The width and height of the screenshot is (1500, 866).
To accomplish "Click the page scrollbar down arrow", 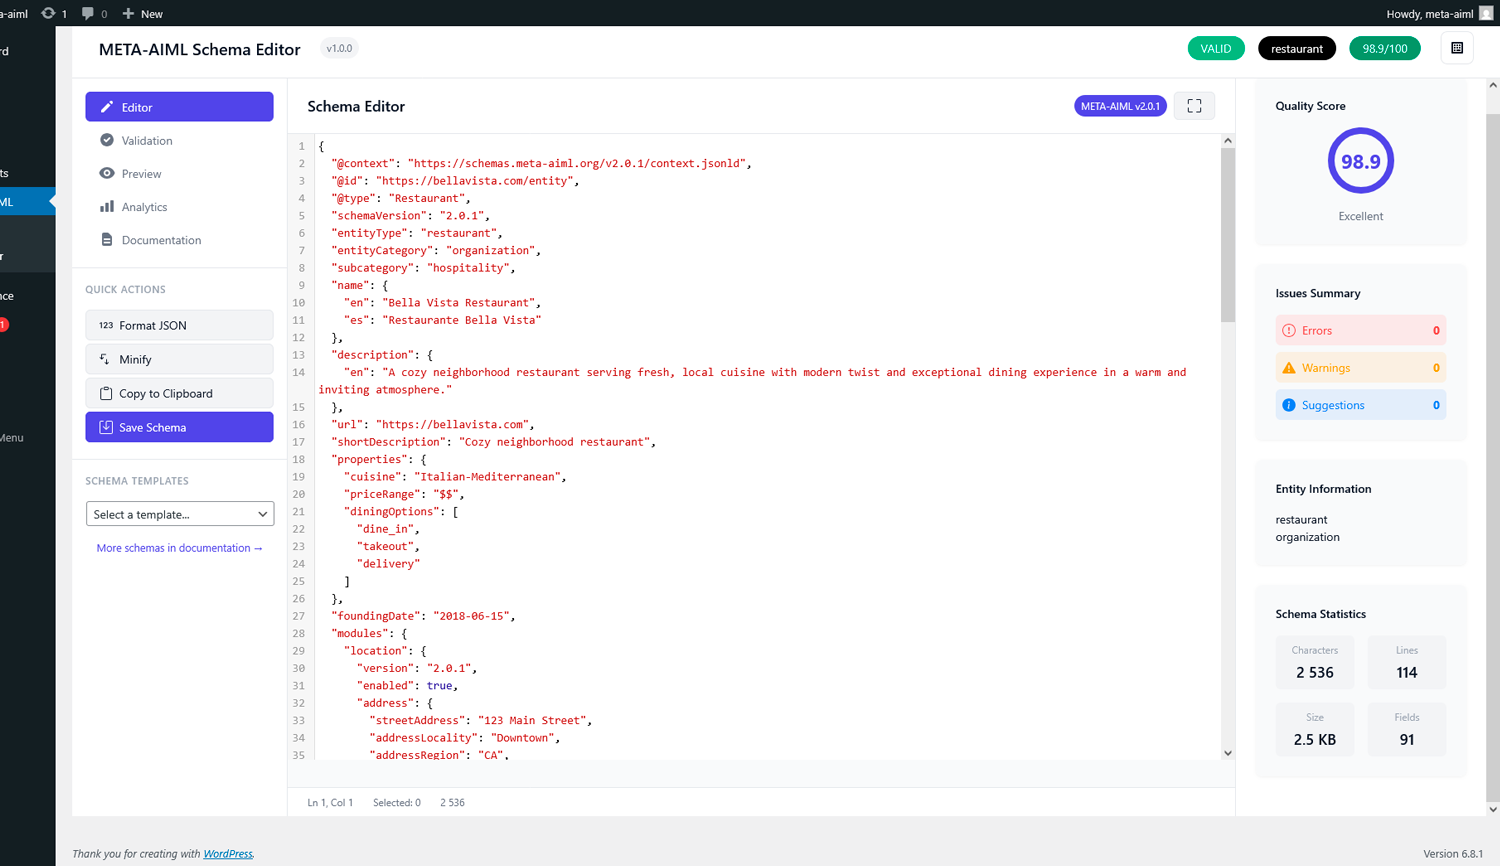I will click(x=1493, y=810).
